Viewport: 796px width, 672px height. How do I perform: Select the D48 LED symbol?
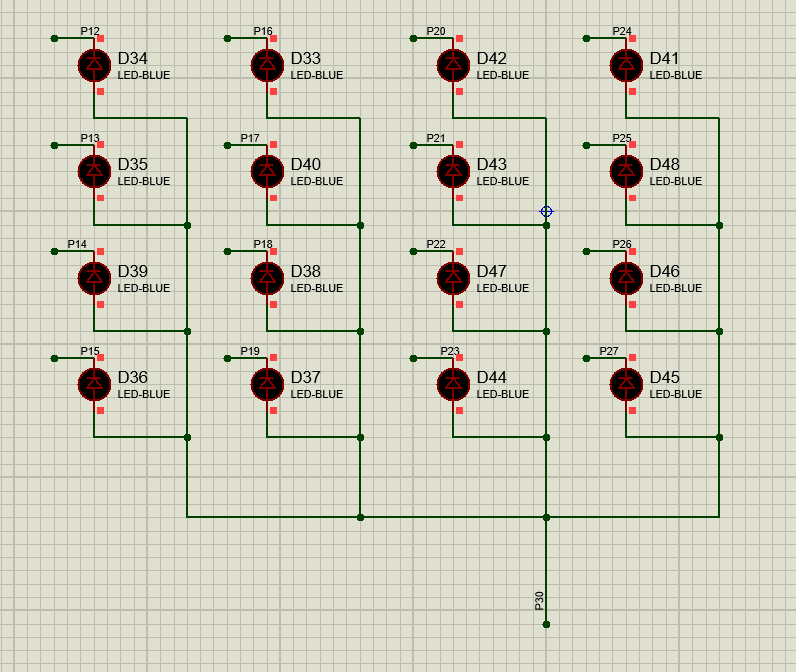[x=626, y=172]
